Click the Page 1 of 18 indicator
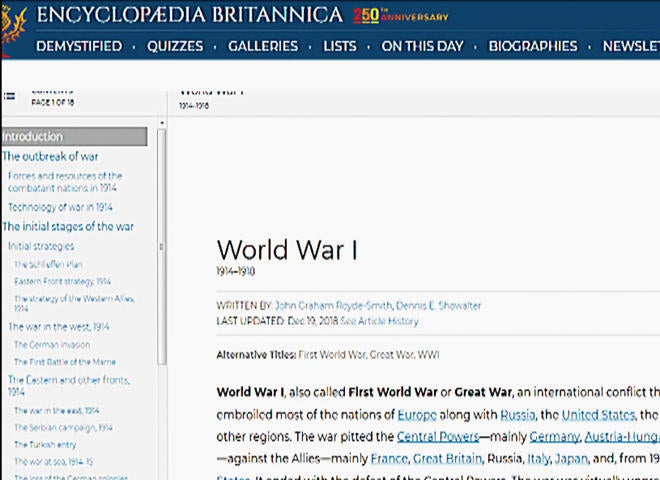 pyautogui.click(x=53, y=102)
